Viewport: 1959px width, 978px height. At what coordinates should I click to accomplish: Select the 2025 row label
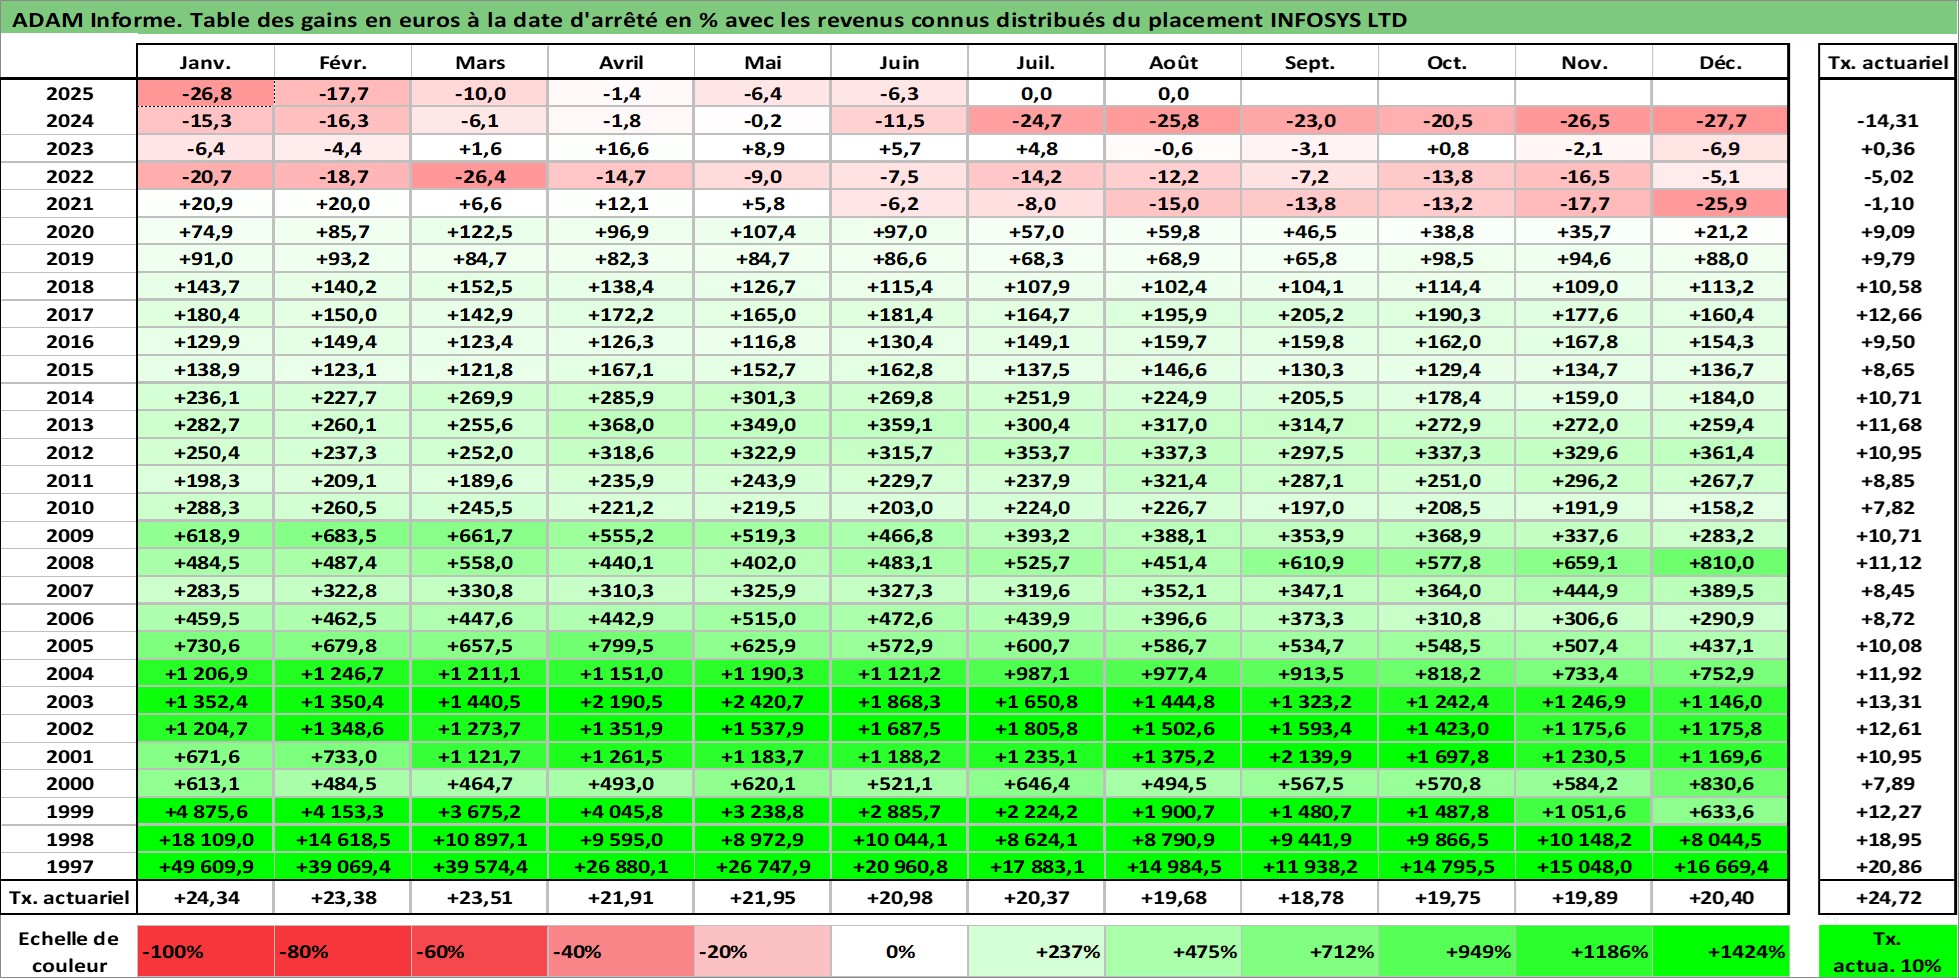click(69, 93)
